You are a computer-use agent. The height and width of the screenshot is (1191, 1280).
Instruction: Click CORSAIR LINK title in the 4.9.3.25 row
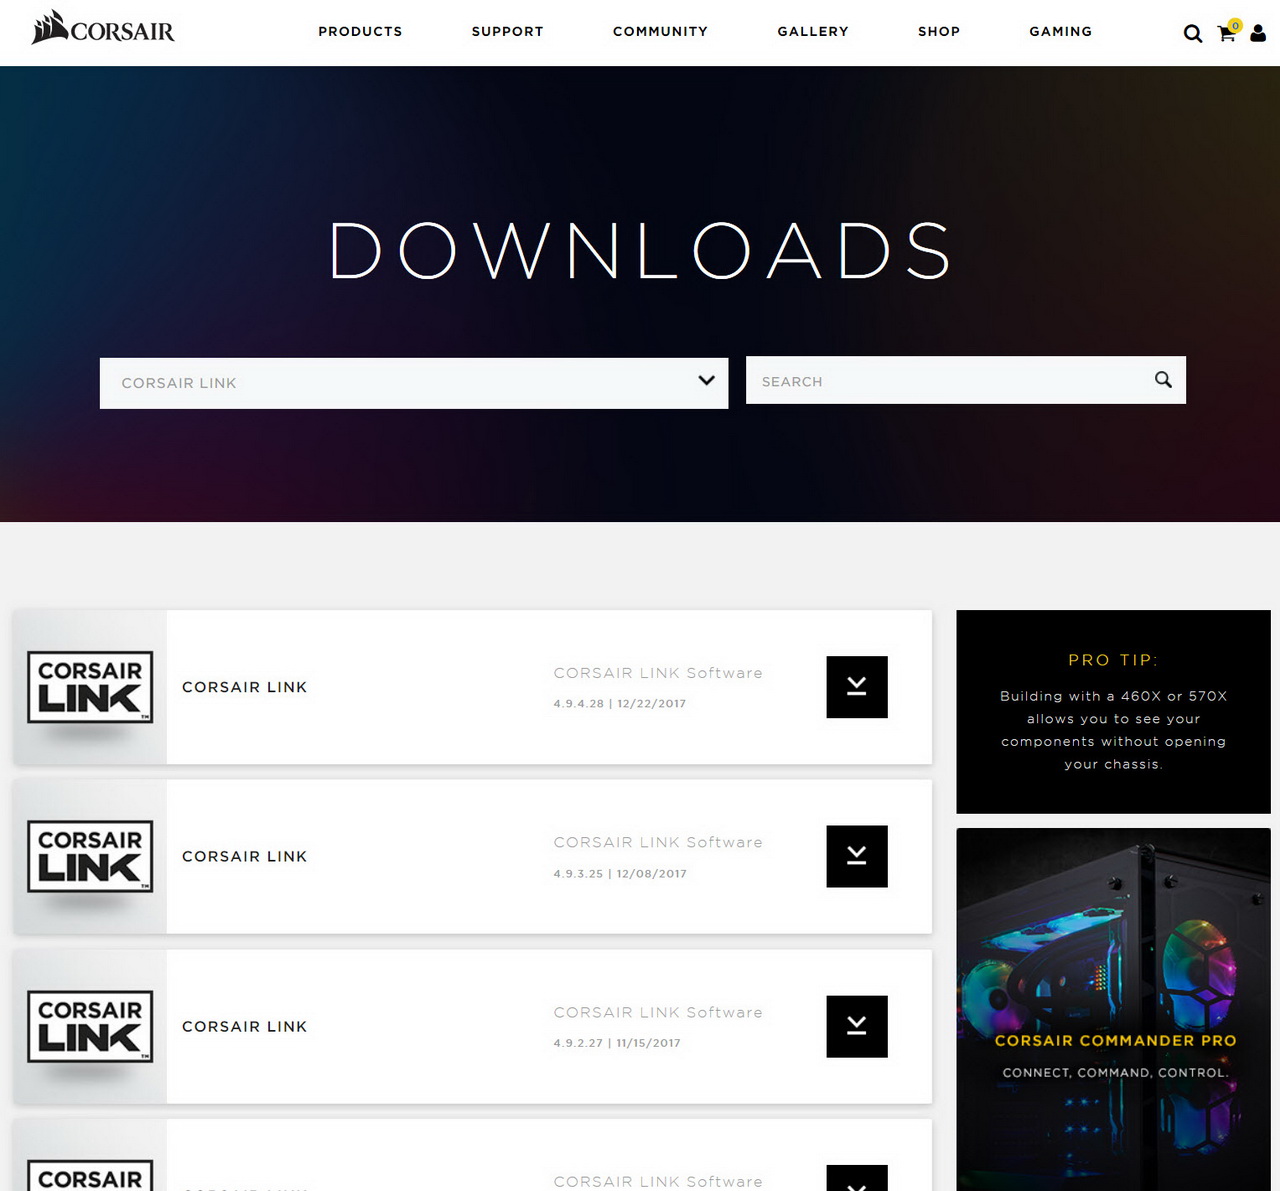(244, 857)
